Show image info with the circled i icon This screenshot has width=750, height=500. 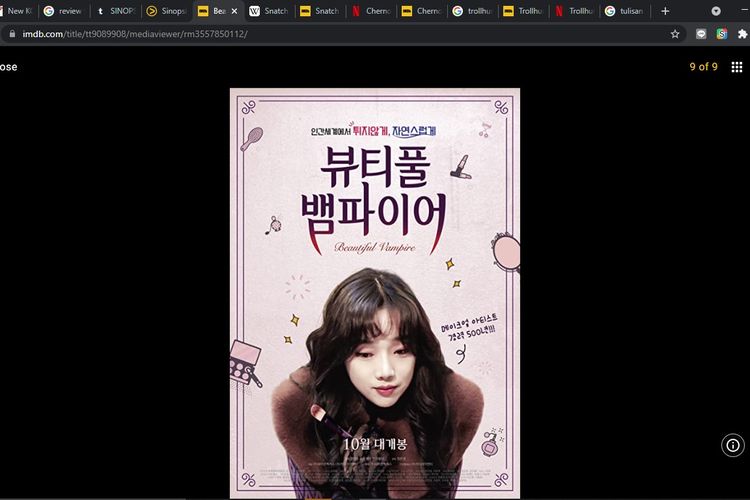733,445
